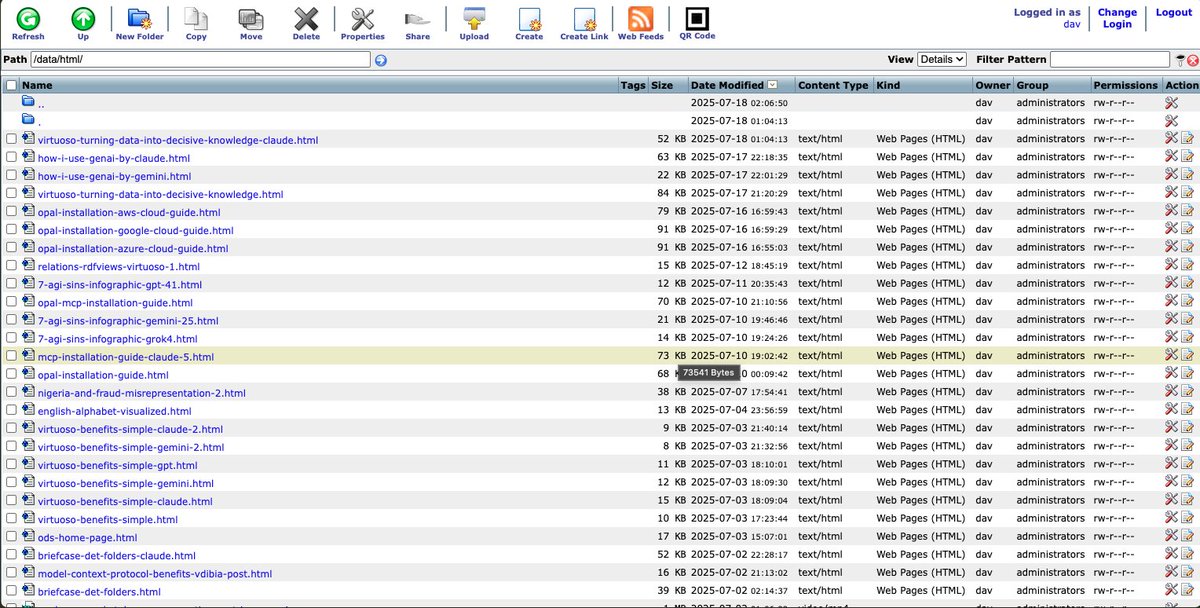Select checkbox for model-context-protocol-benefits-vdibia-post.html

click(x=11, y=574)
